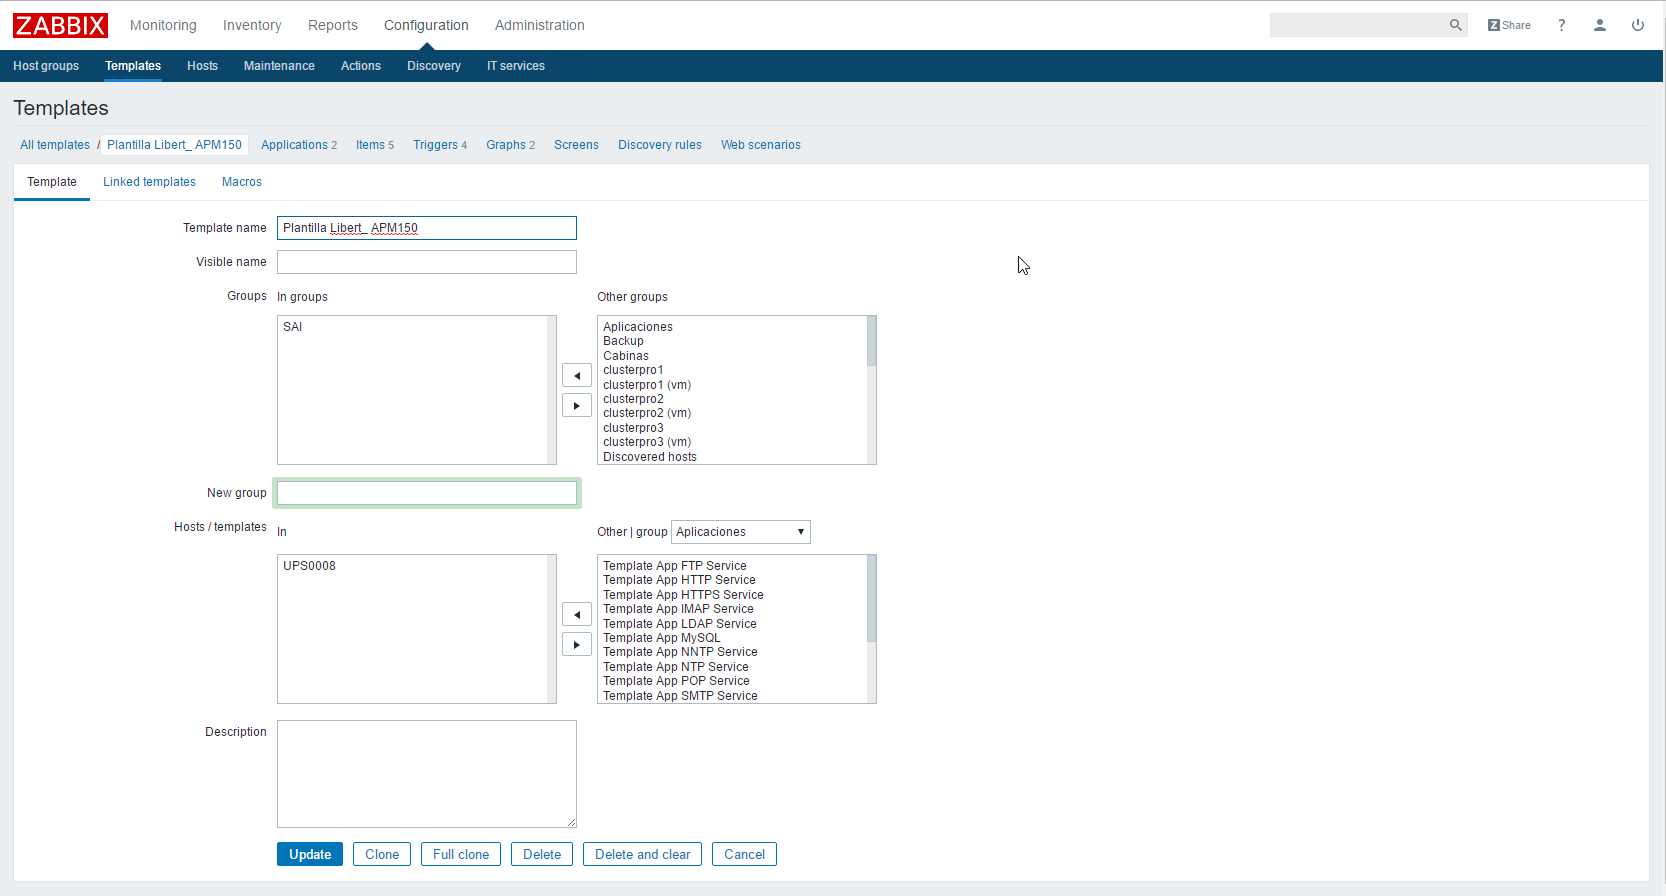This screenshot has width=1666, height=896.
Task: Focus the Visible name input field
Action: coord(426,262)
